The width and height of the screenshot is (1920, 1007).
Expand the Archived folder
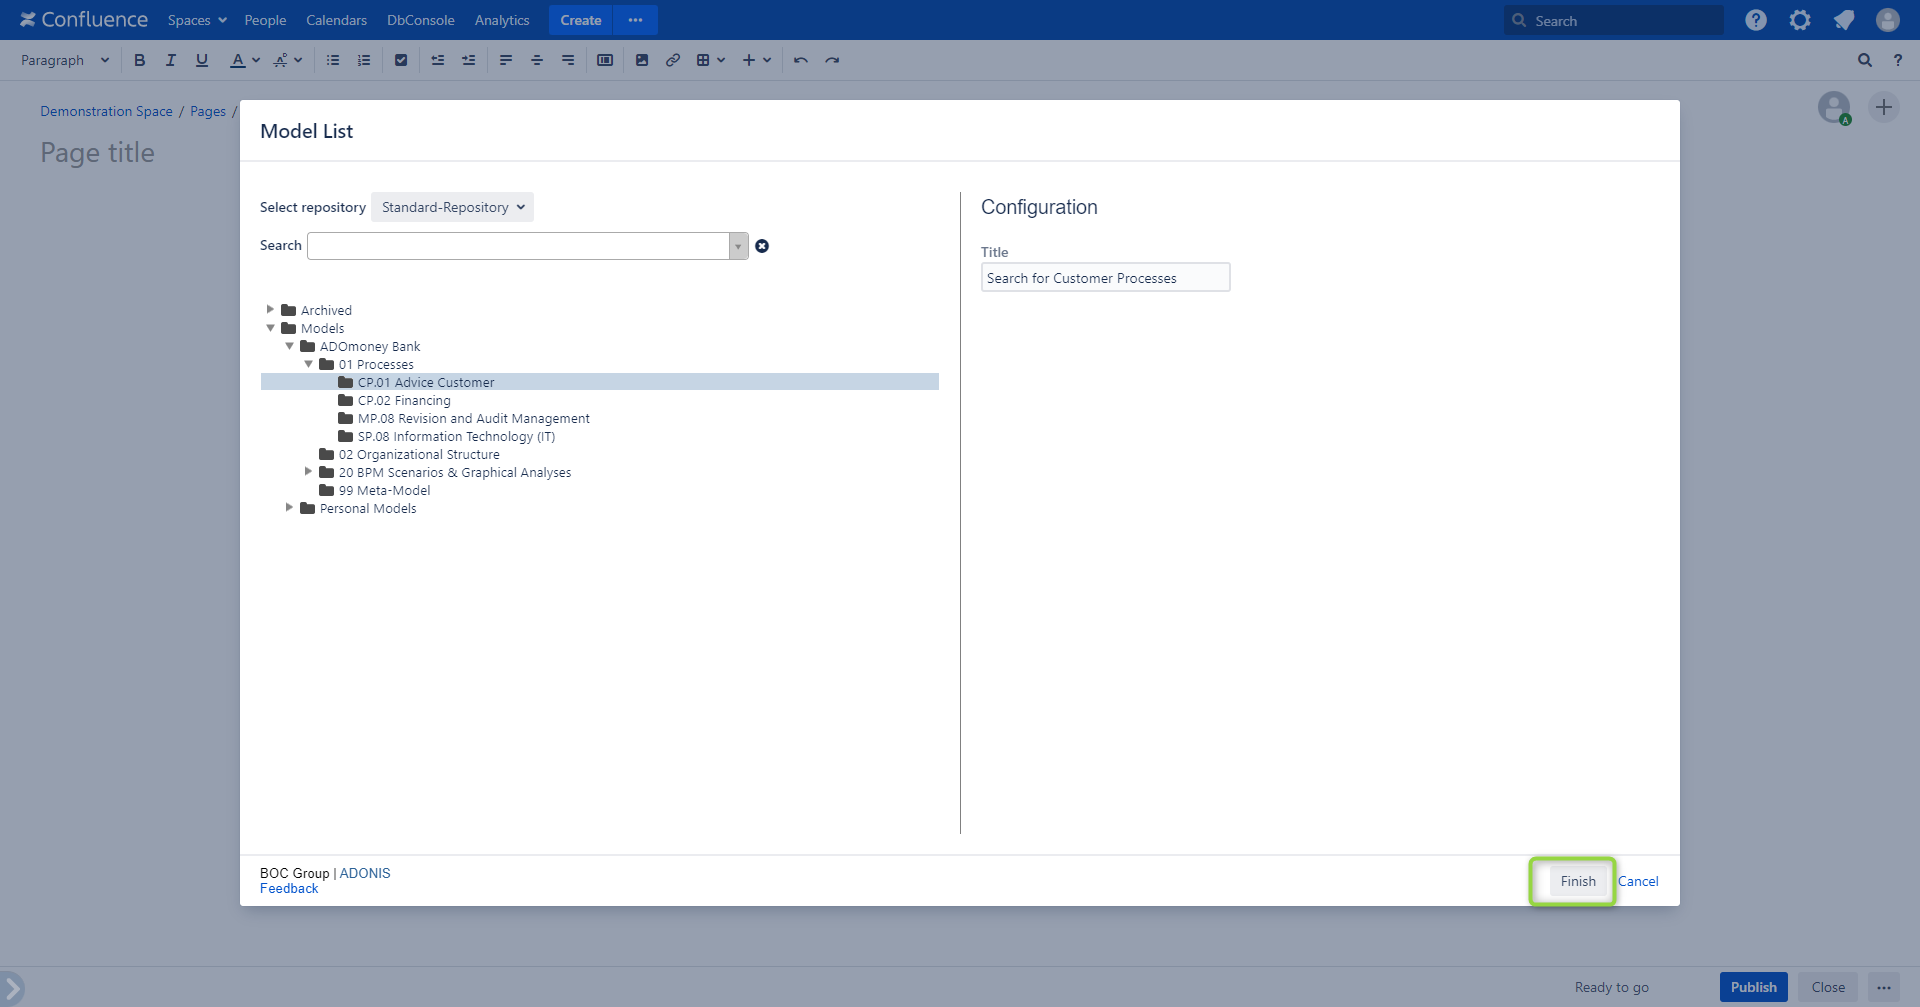click(x=270, y=310)
